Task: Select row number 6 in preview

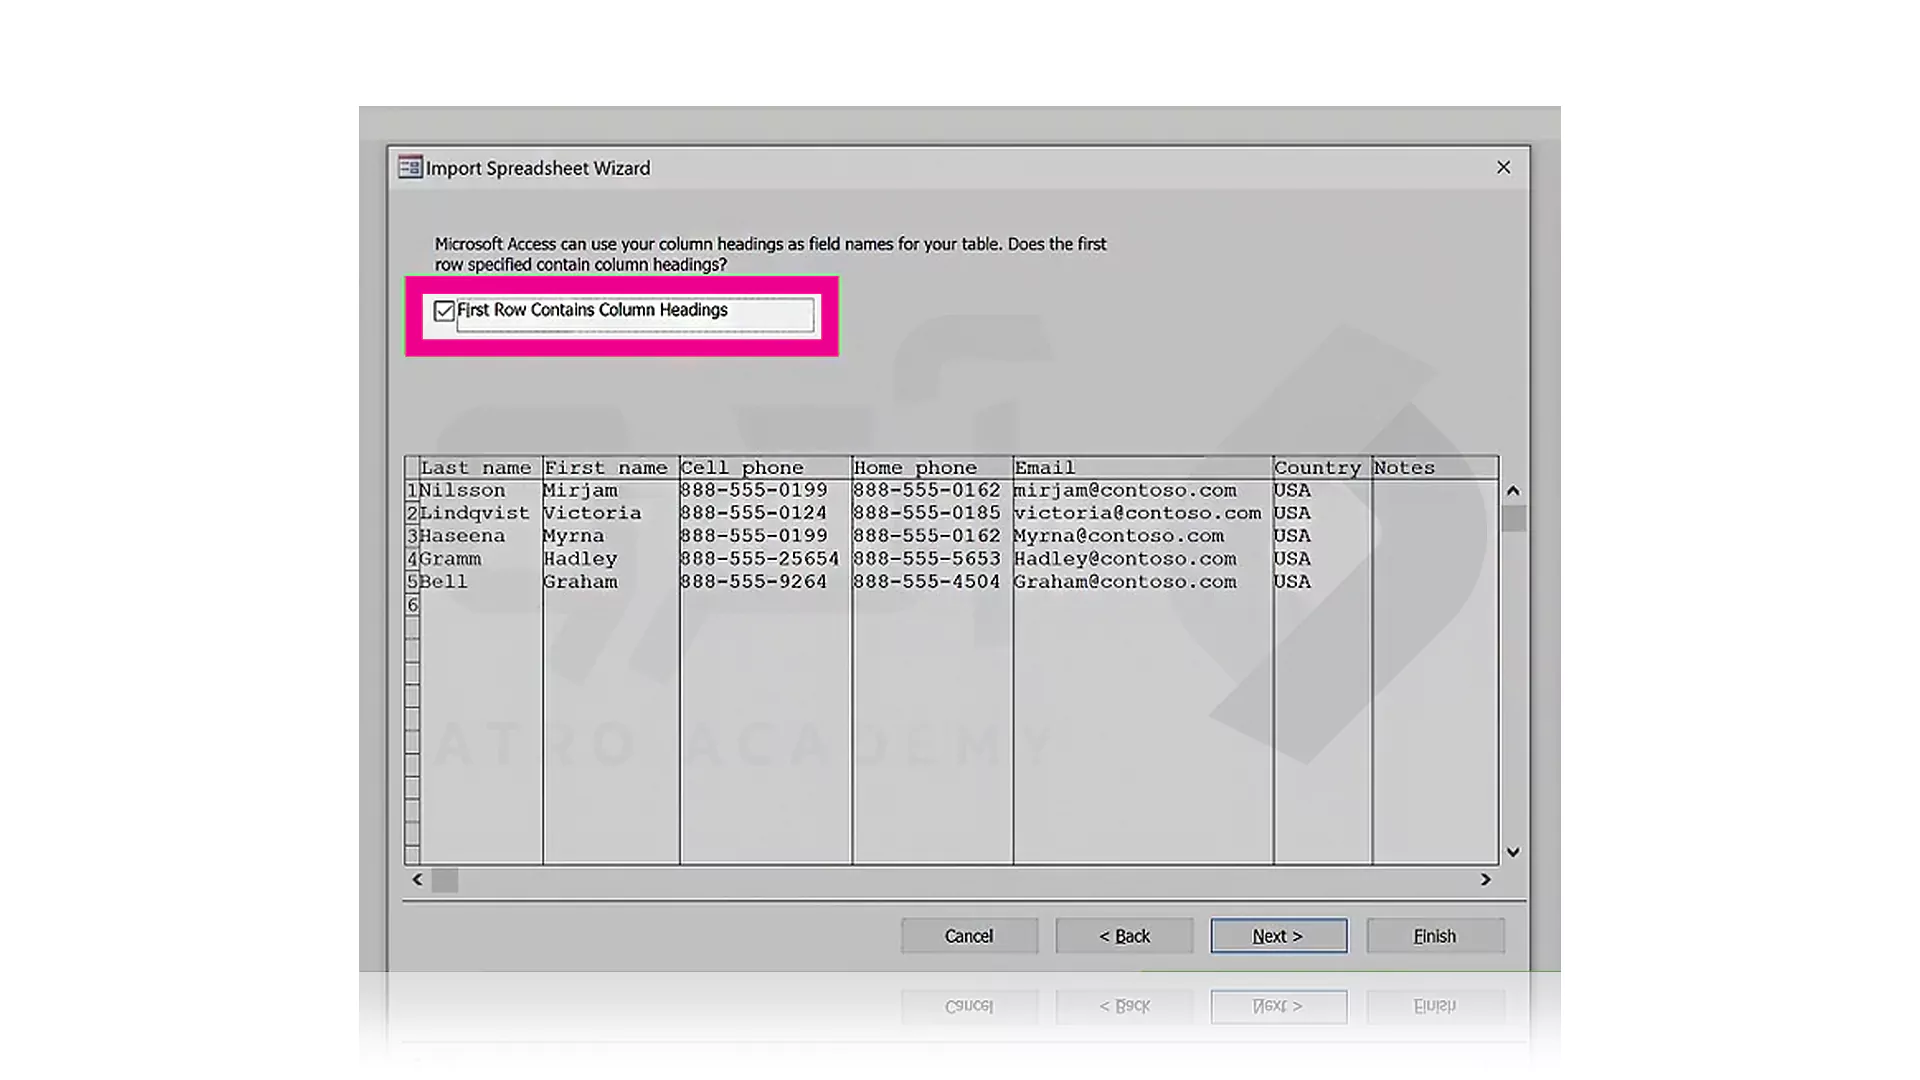Action: click(412, 605)
